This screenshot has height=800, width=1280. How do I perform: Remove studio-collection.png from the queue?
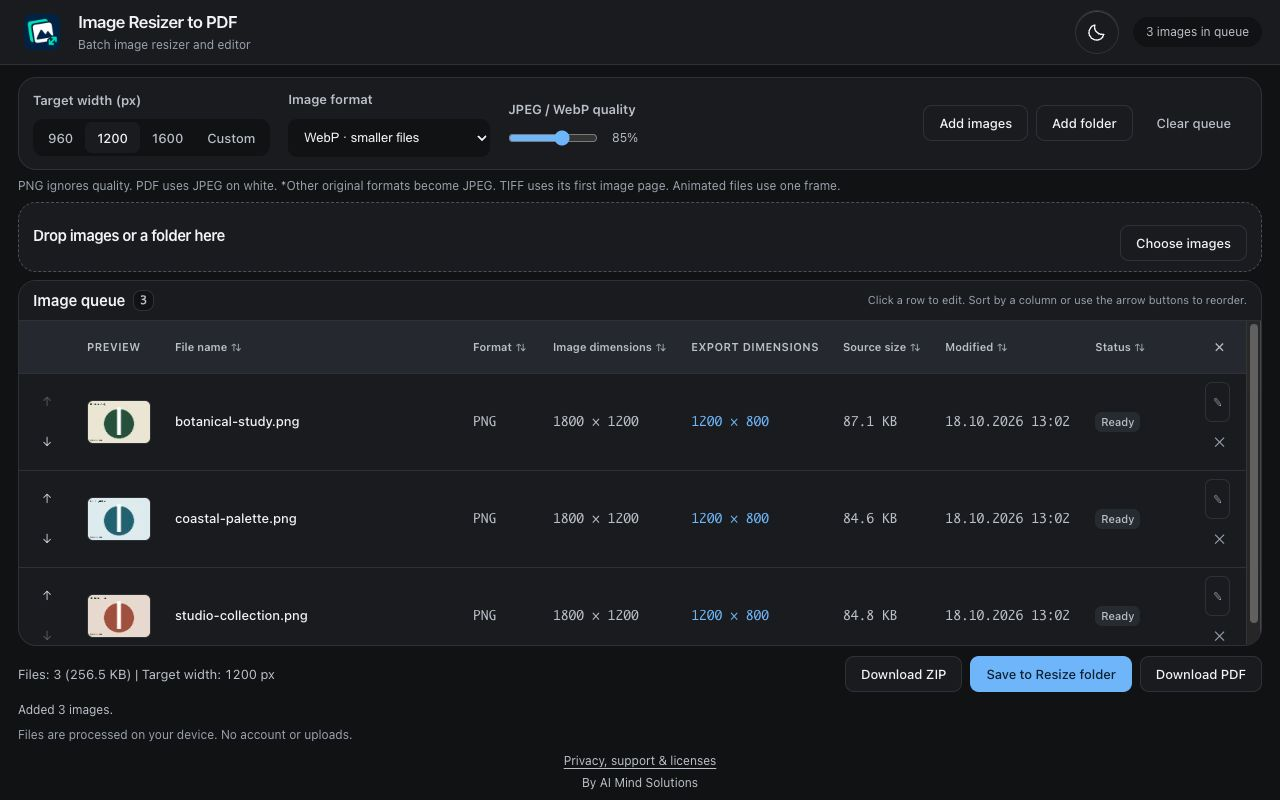click(1219, 636)
